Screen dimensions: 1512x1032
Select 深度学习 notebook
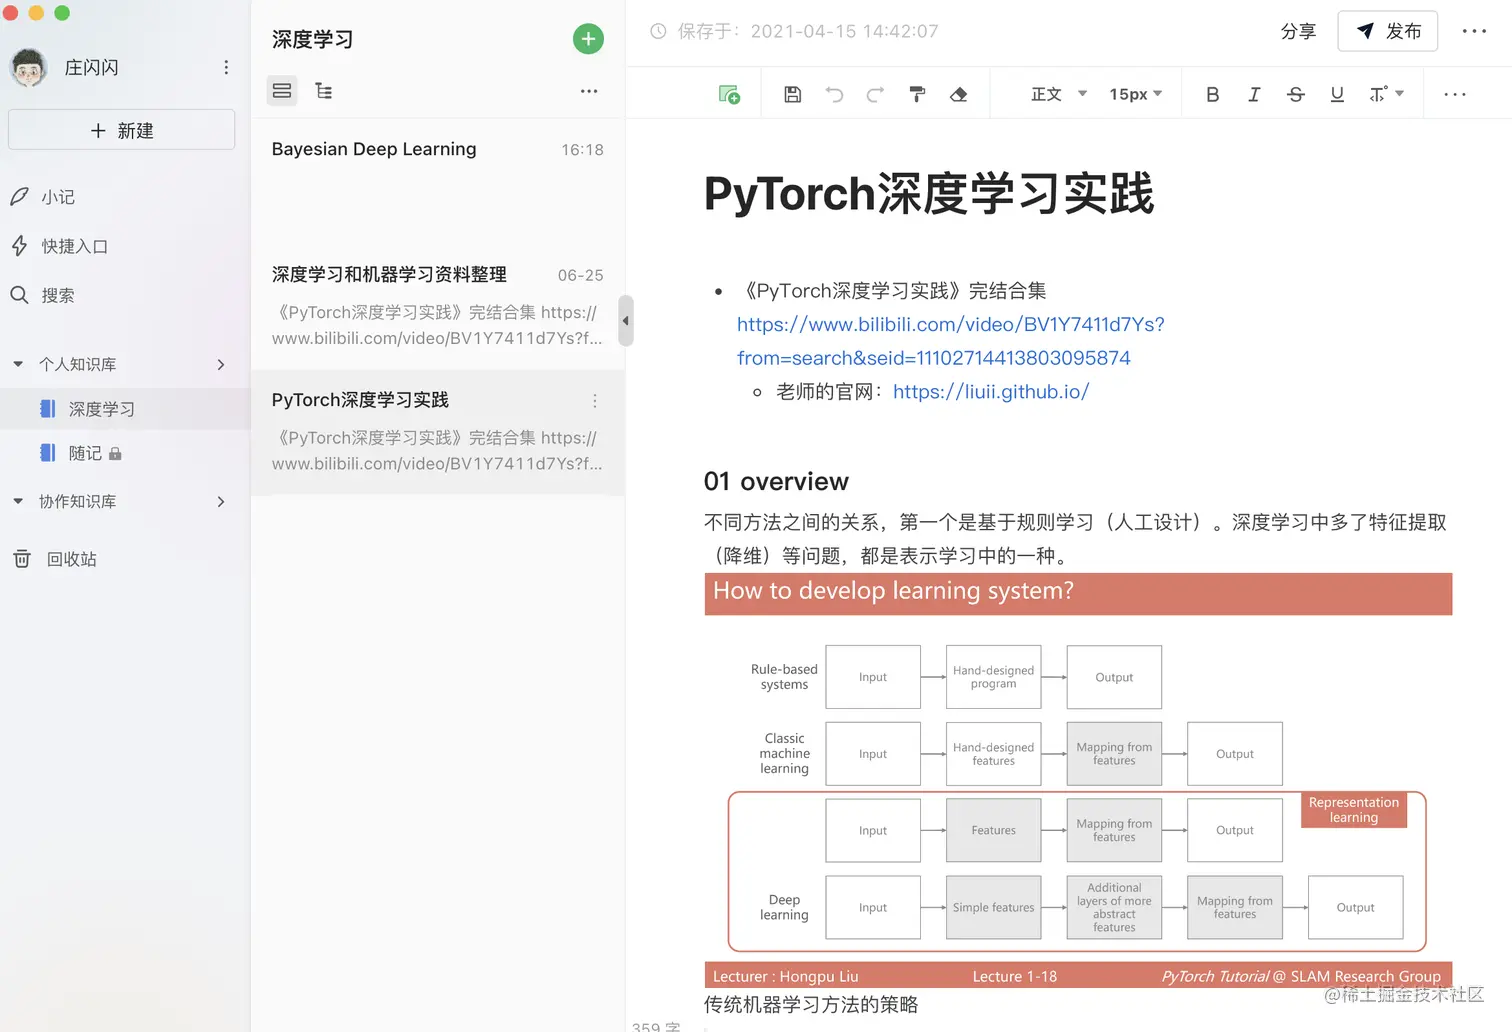point(125,409)
